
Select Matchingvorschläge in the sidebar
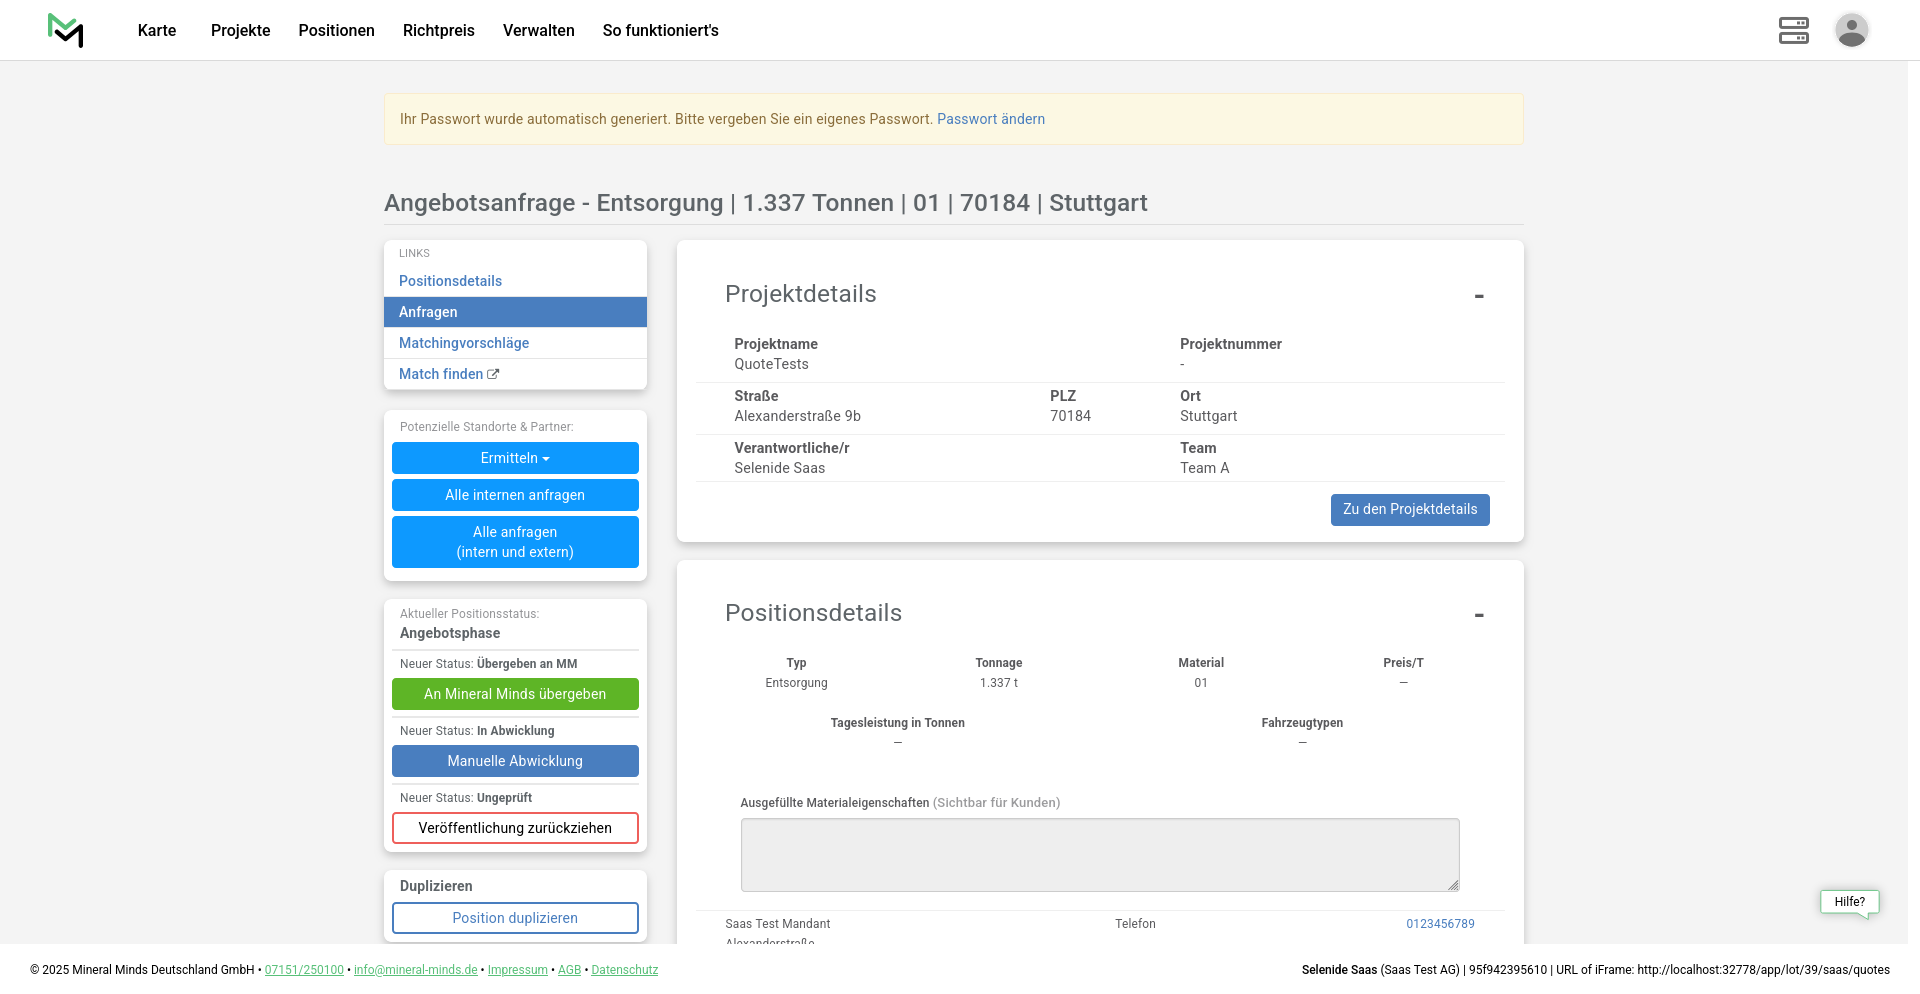tap(464, 343)
